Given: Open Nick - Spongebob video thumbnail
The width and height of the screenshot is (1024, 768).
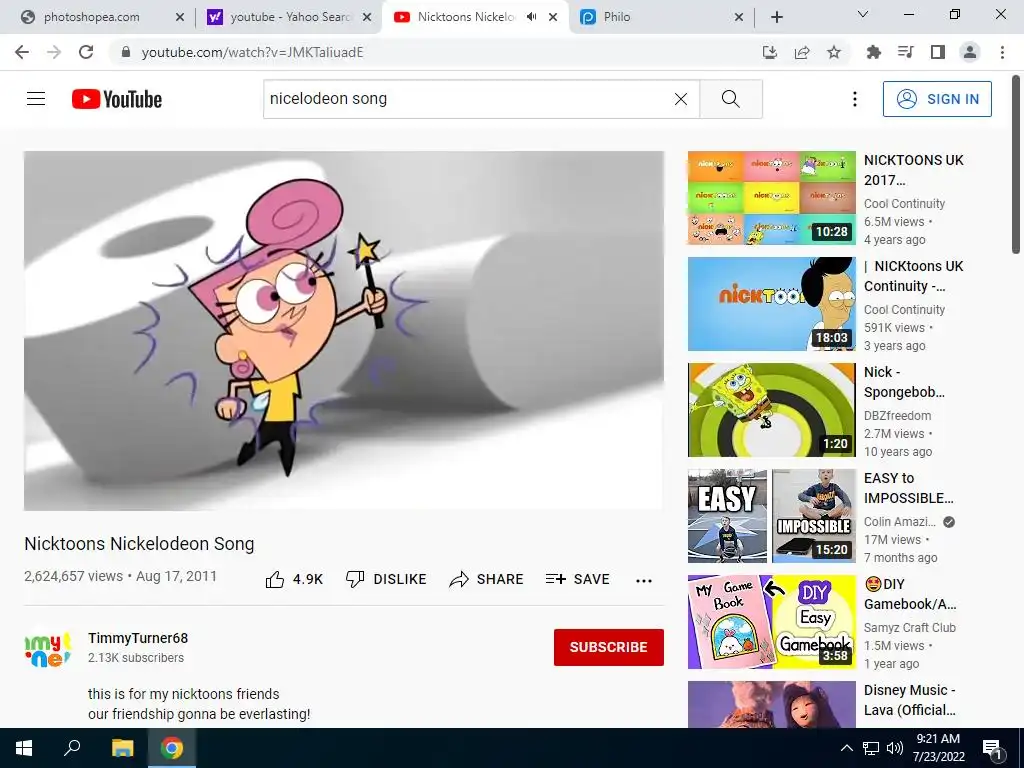Looking at the screenshot, I should 771,409.
